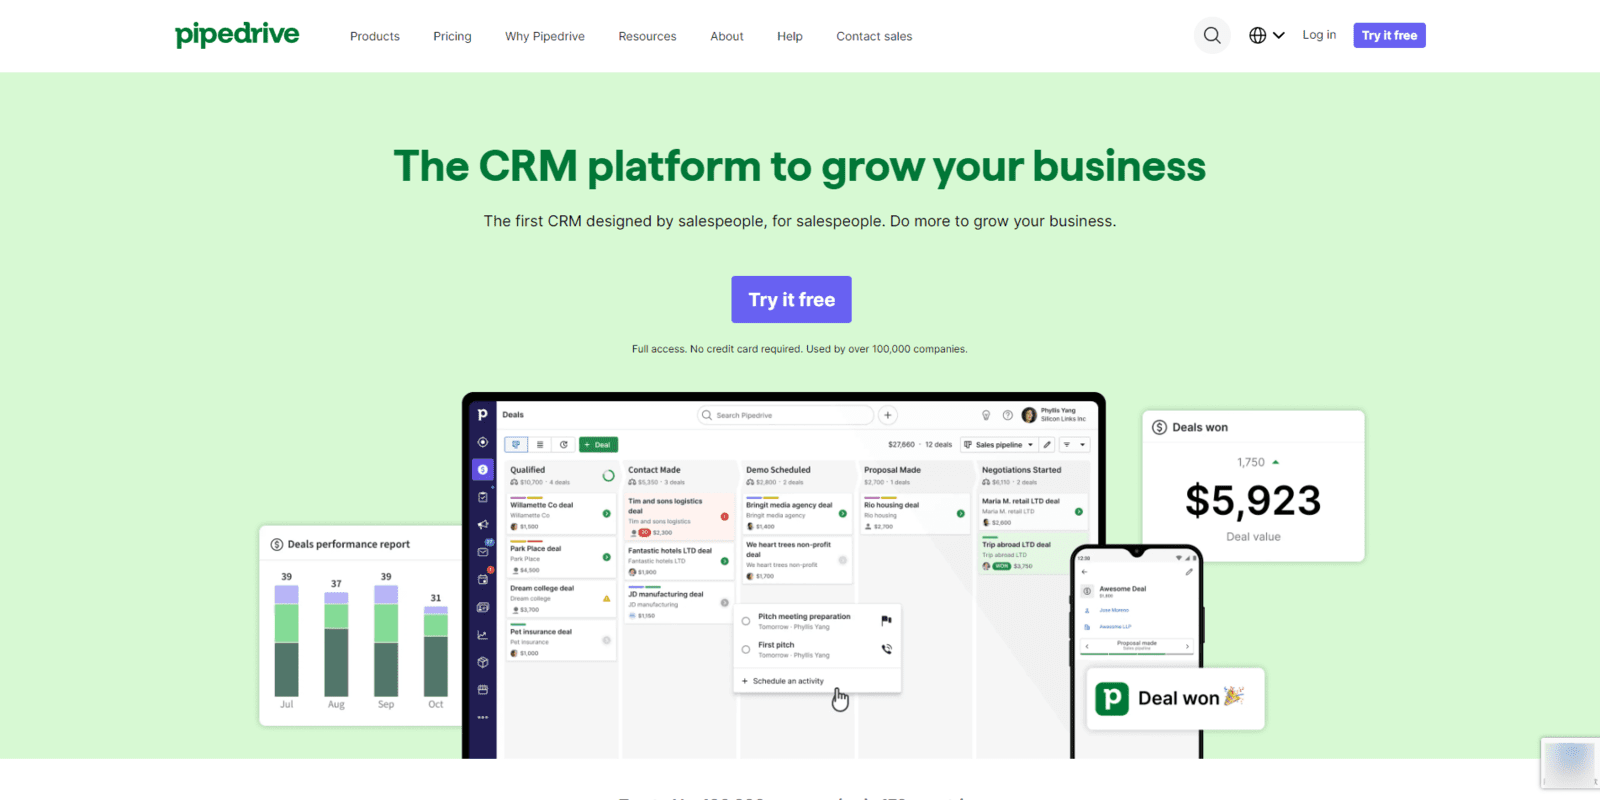Click the Log in link
The width and height of the screenshot is (1600, 800).
click(1319, 35)
